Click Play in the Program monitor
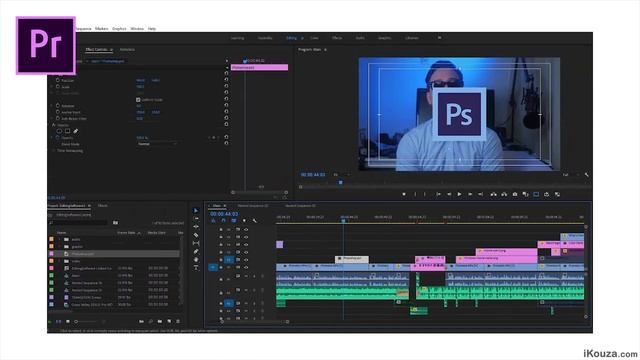Screen dimensions: 640x360 pos(459,194)
